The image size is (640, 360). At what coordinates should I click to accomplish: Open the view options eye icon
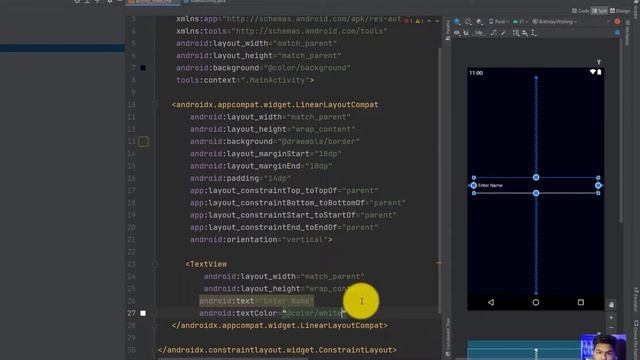[x=457, y=33]
